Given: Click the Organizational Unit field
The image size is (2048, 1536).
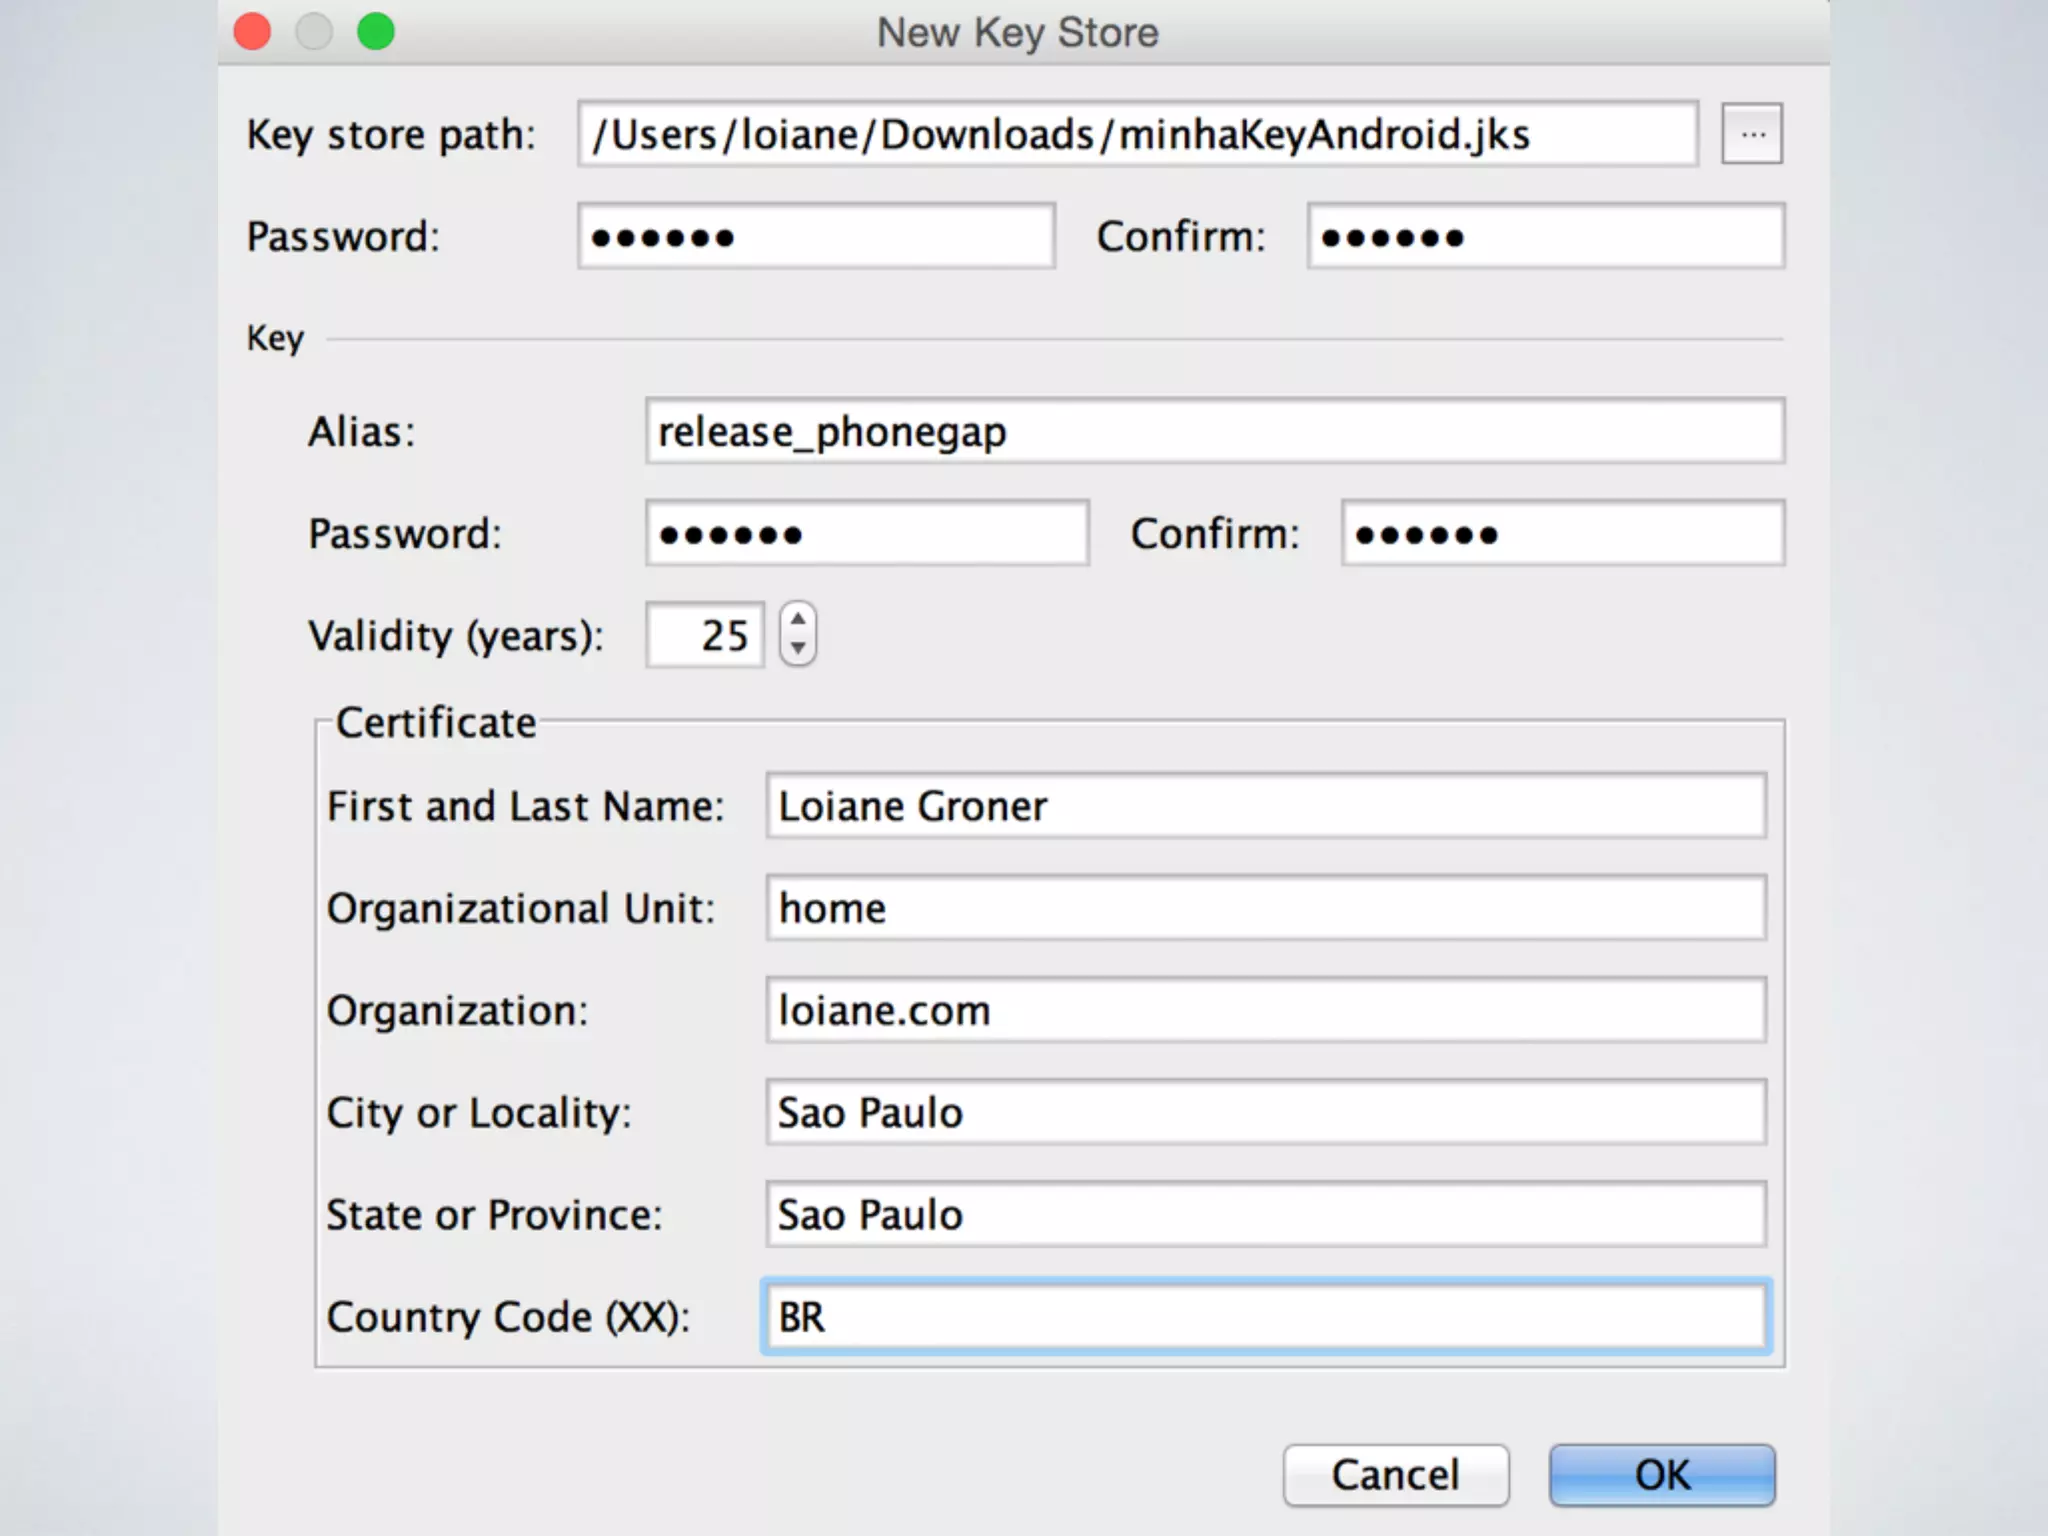Looking at the screenshot, I should pyautogui.click(x=1265, y=908).
